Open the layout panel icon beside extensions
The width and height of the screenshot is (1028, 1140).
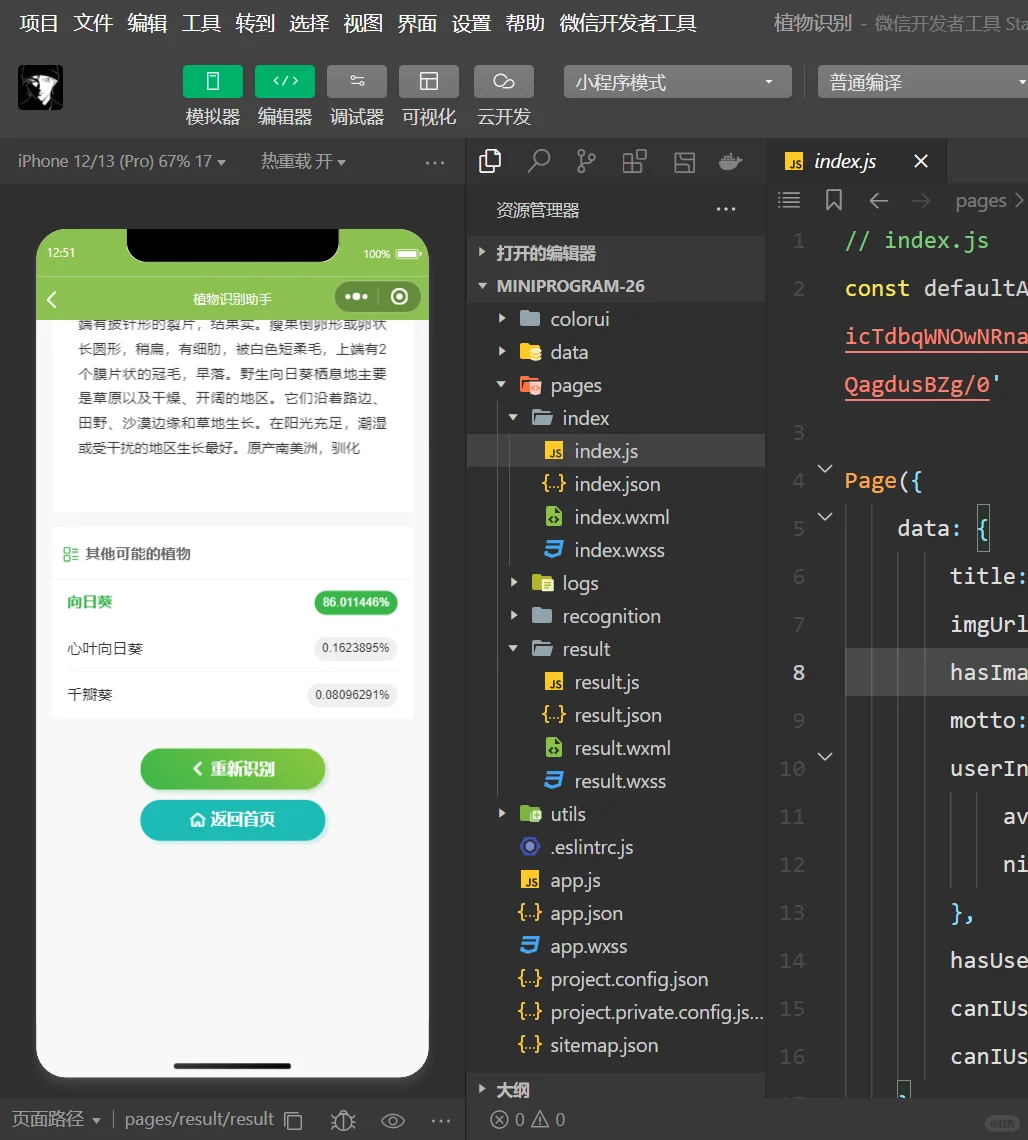point(684,162)
